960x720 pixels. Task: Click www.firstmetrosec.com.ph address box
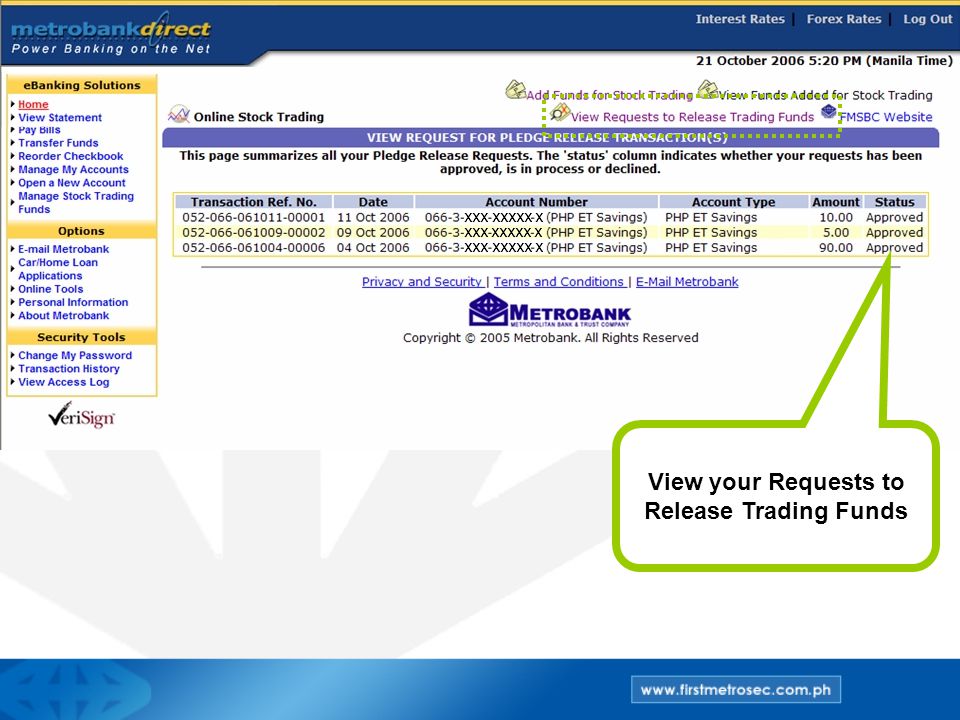(x=736, y=690)
